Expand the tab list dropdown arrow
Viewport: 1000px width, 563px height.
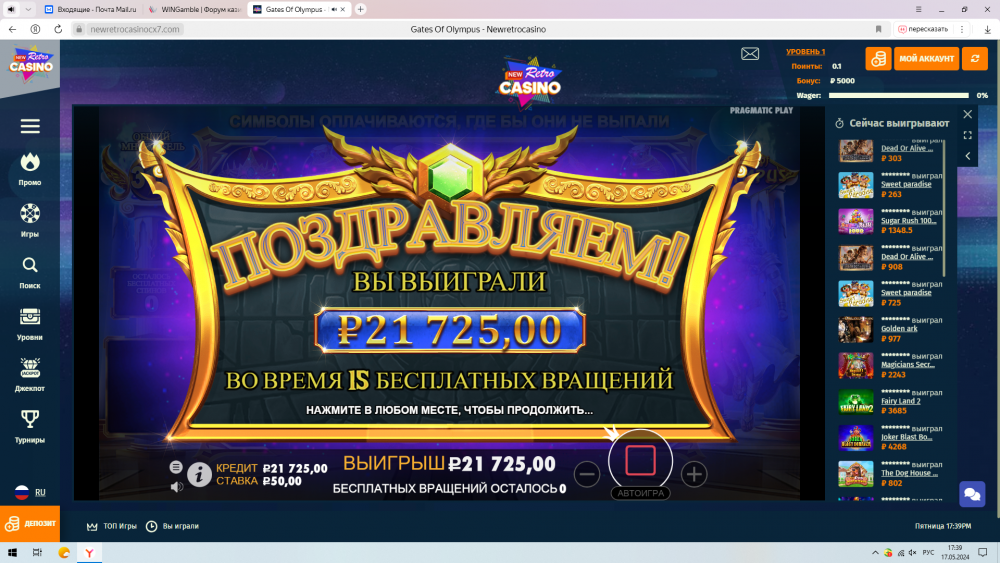28,10
